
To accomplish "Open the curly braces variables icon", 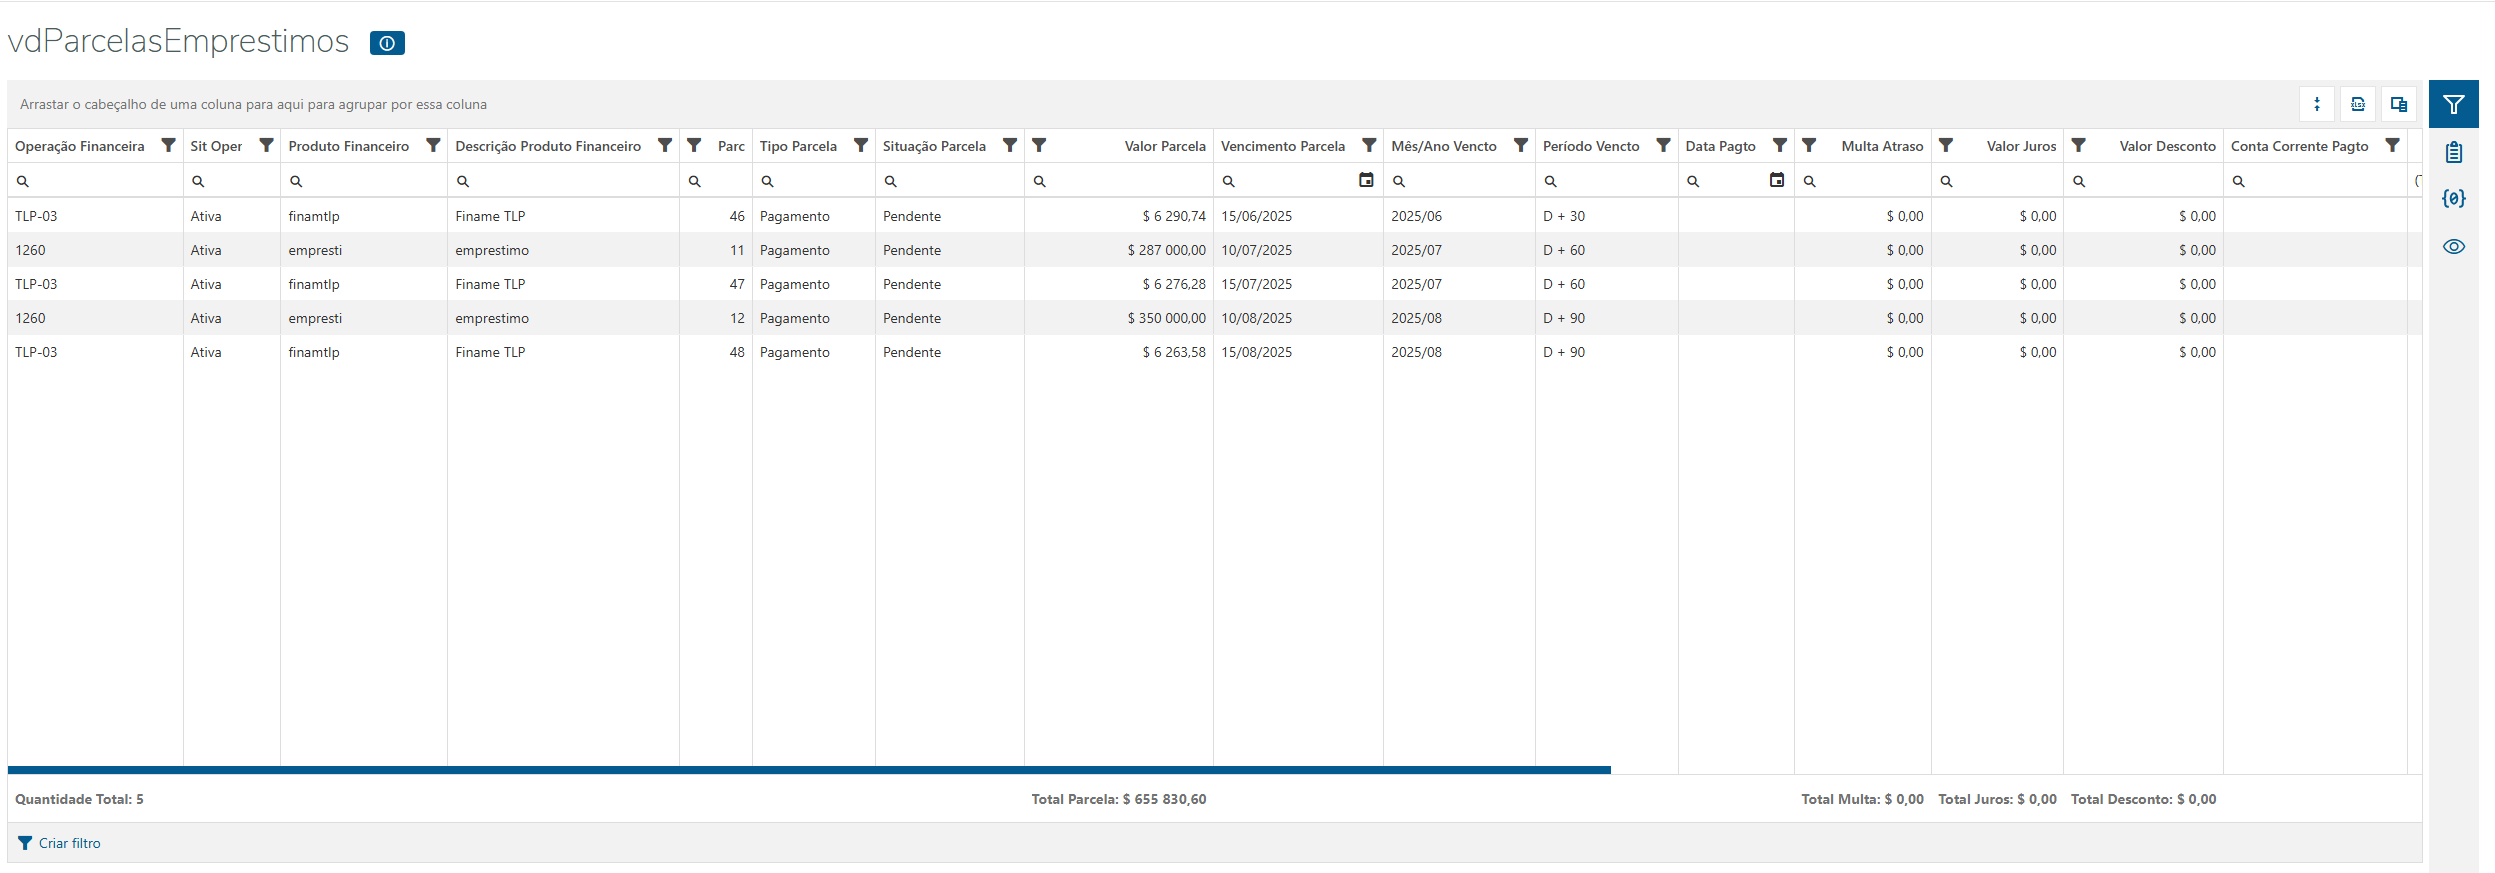I will (x=2453, y=198).
